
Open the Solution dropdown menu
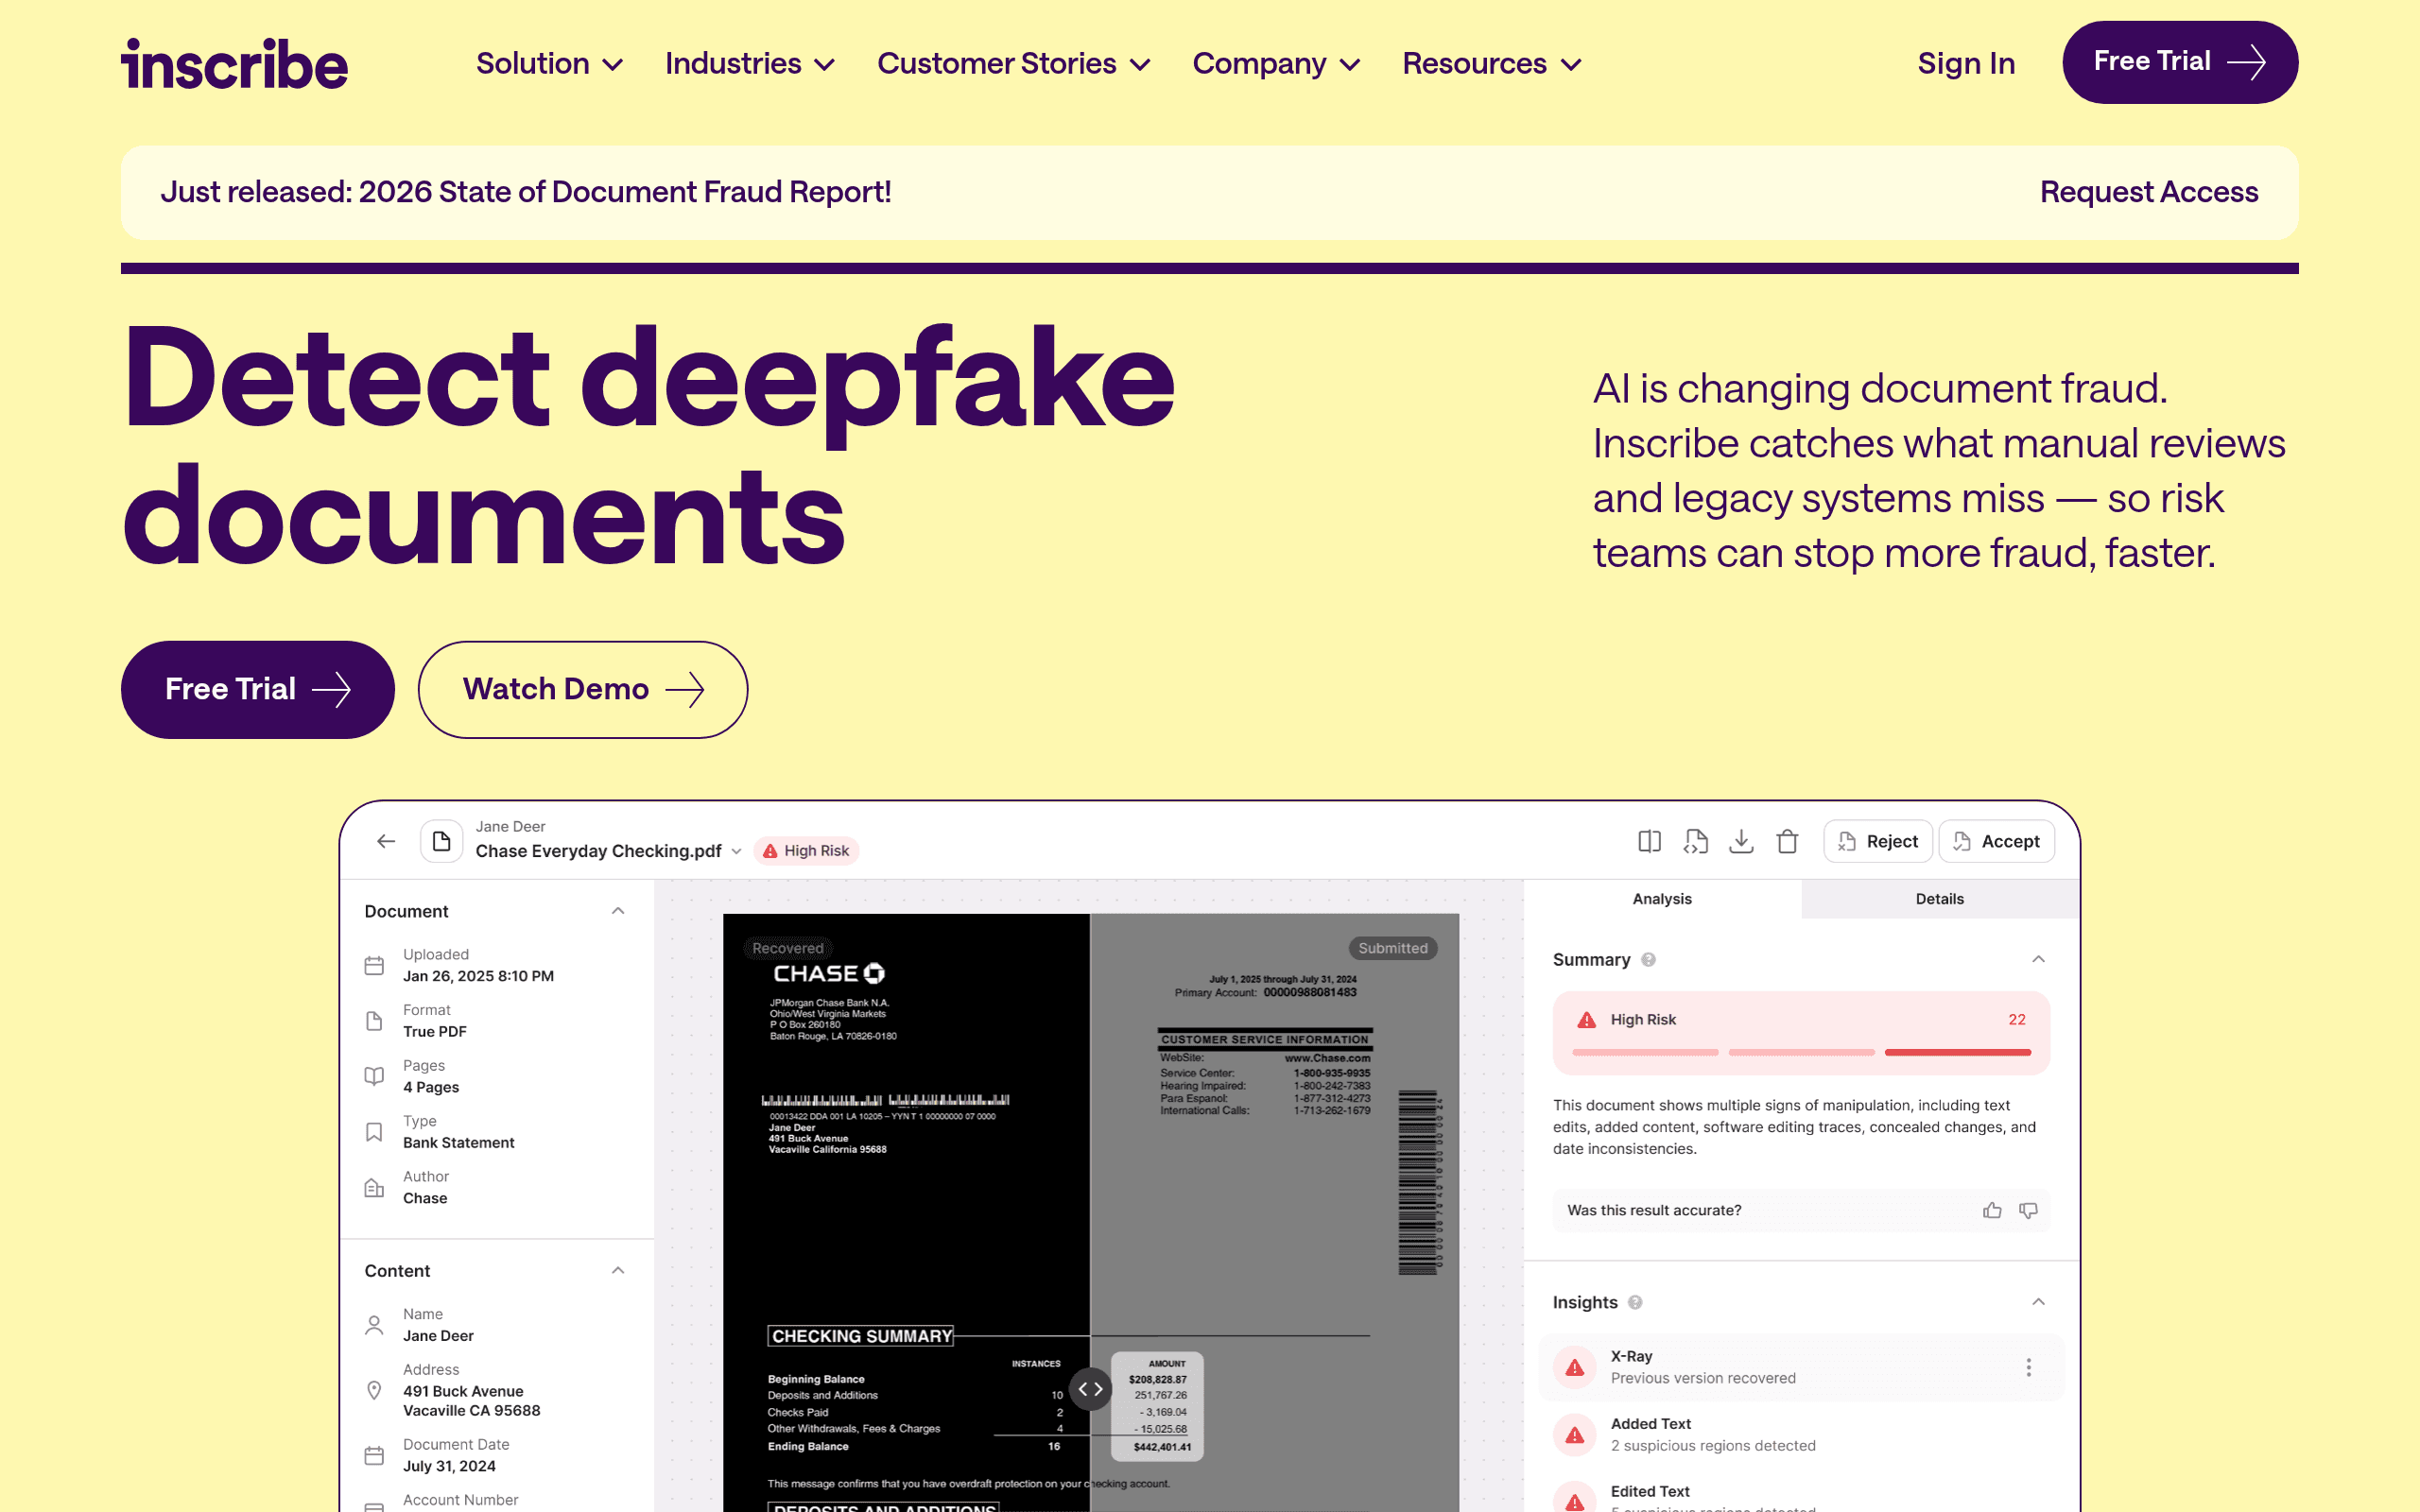pyautogui.click(x=550, y=64)
